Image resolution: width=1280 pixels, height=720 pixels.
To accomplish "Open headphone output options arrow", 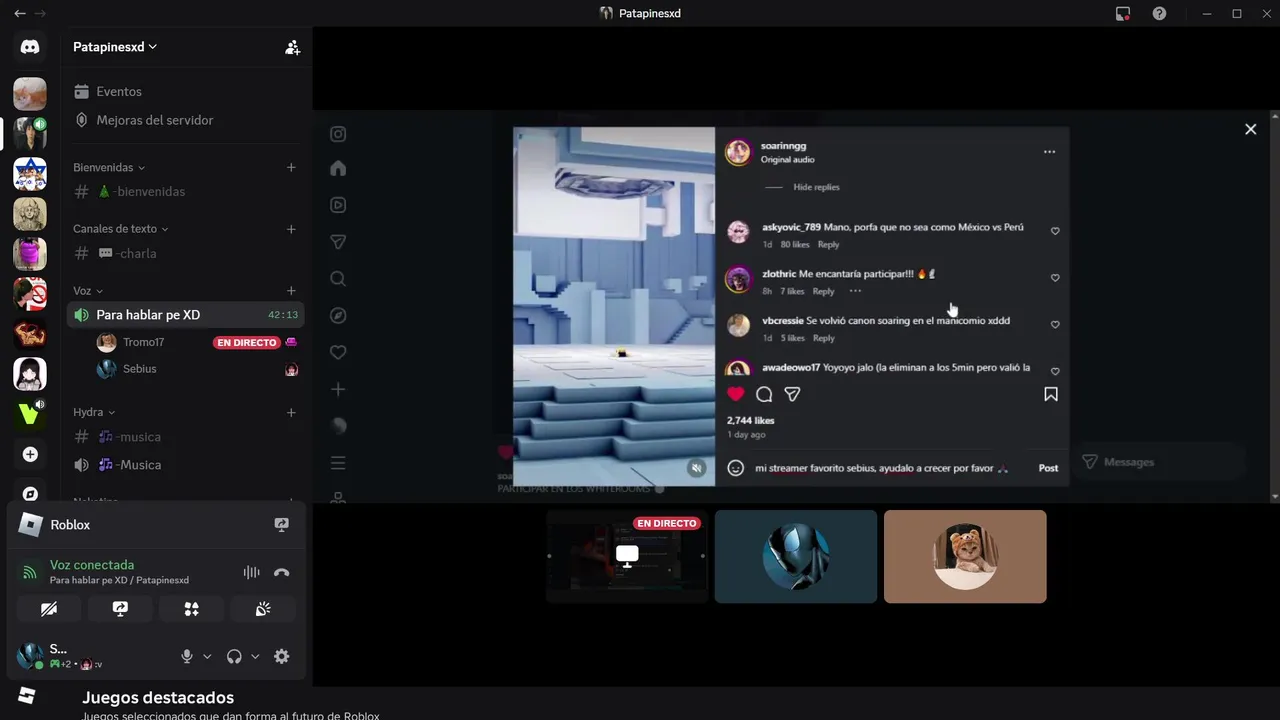I will coord(255,657).
